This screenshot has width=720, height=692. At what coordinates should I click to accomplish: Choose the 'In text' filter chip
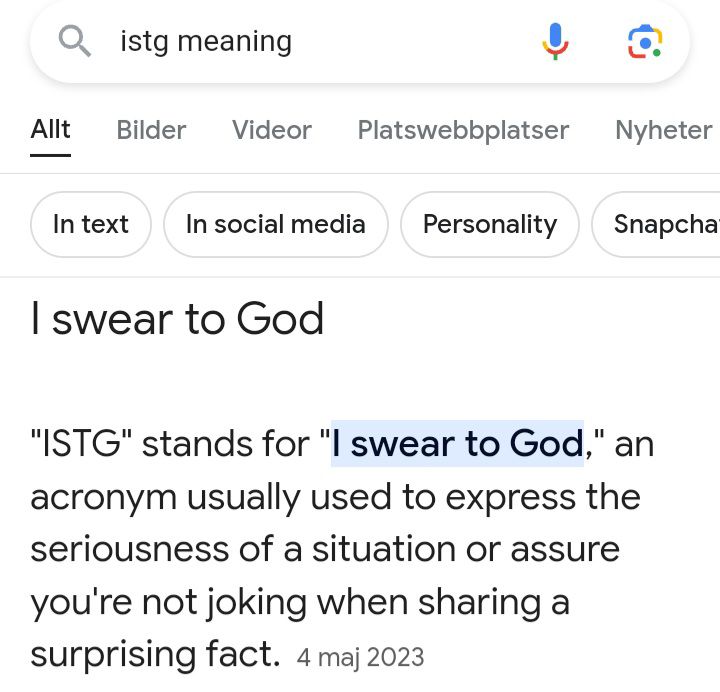[91, 224]
